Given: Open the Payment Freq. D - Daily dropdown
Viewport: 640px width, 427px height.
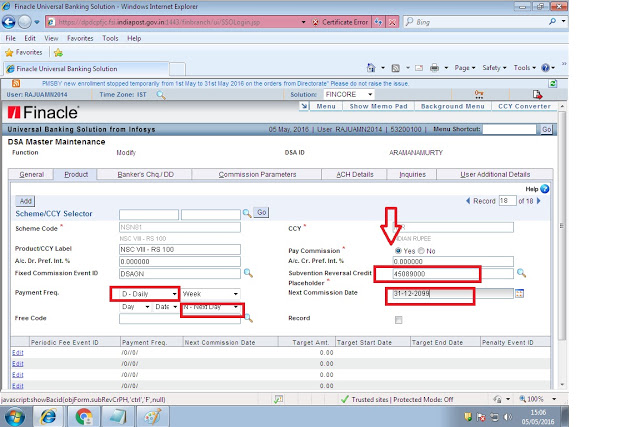Looking at the screenshot, I should point(149,294).
